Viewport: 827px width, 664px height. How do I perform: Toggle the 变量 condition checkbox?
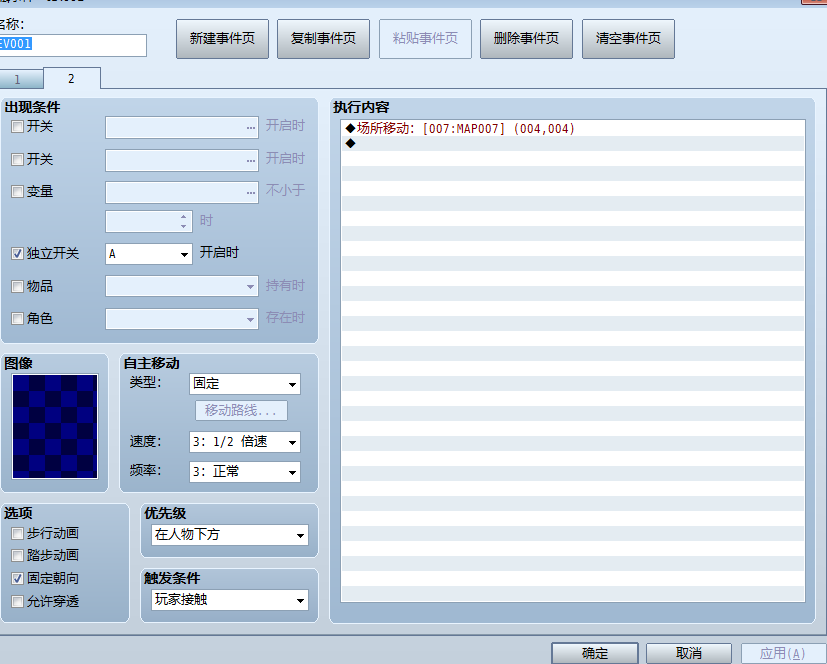17,191
